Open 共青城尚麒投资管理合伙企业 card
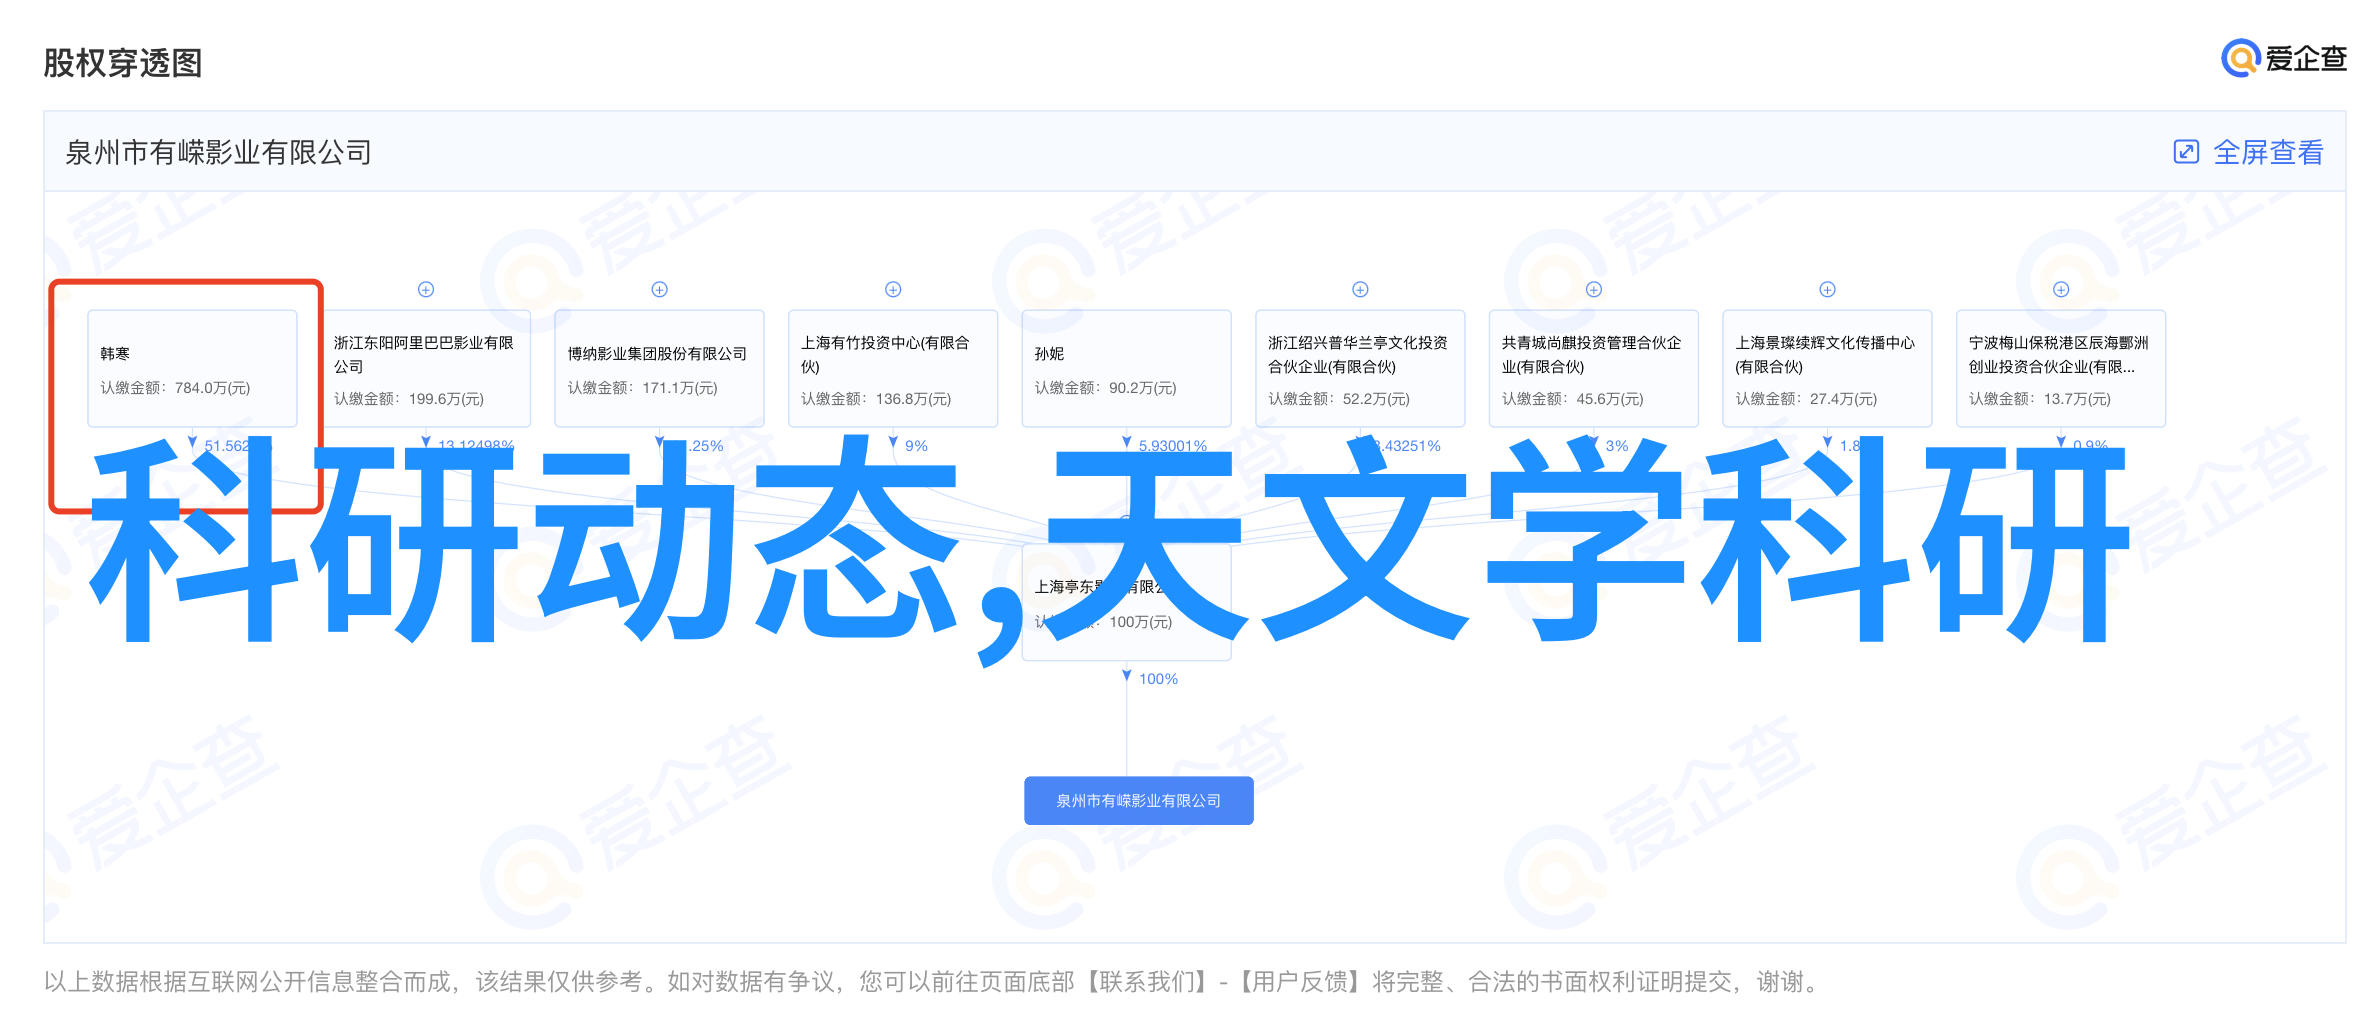Screen dimensions: 2368x1026 (1595, 369)
